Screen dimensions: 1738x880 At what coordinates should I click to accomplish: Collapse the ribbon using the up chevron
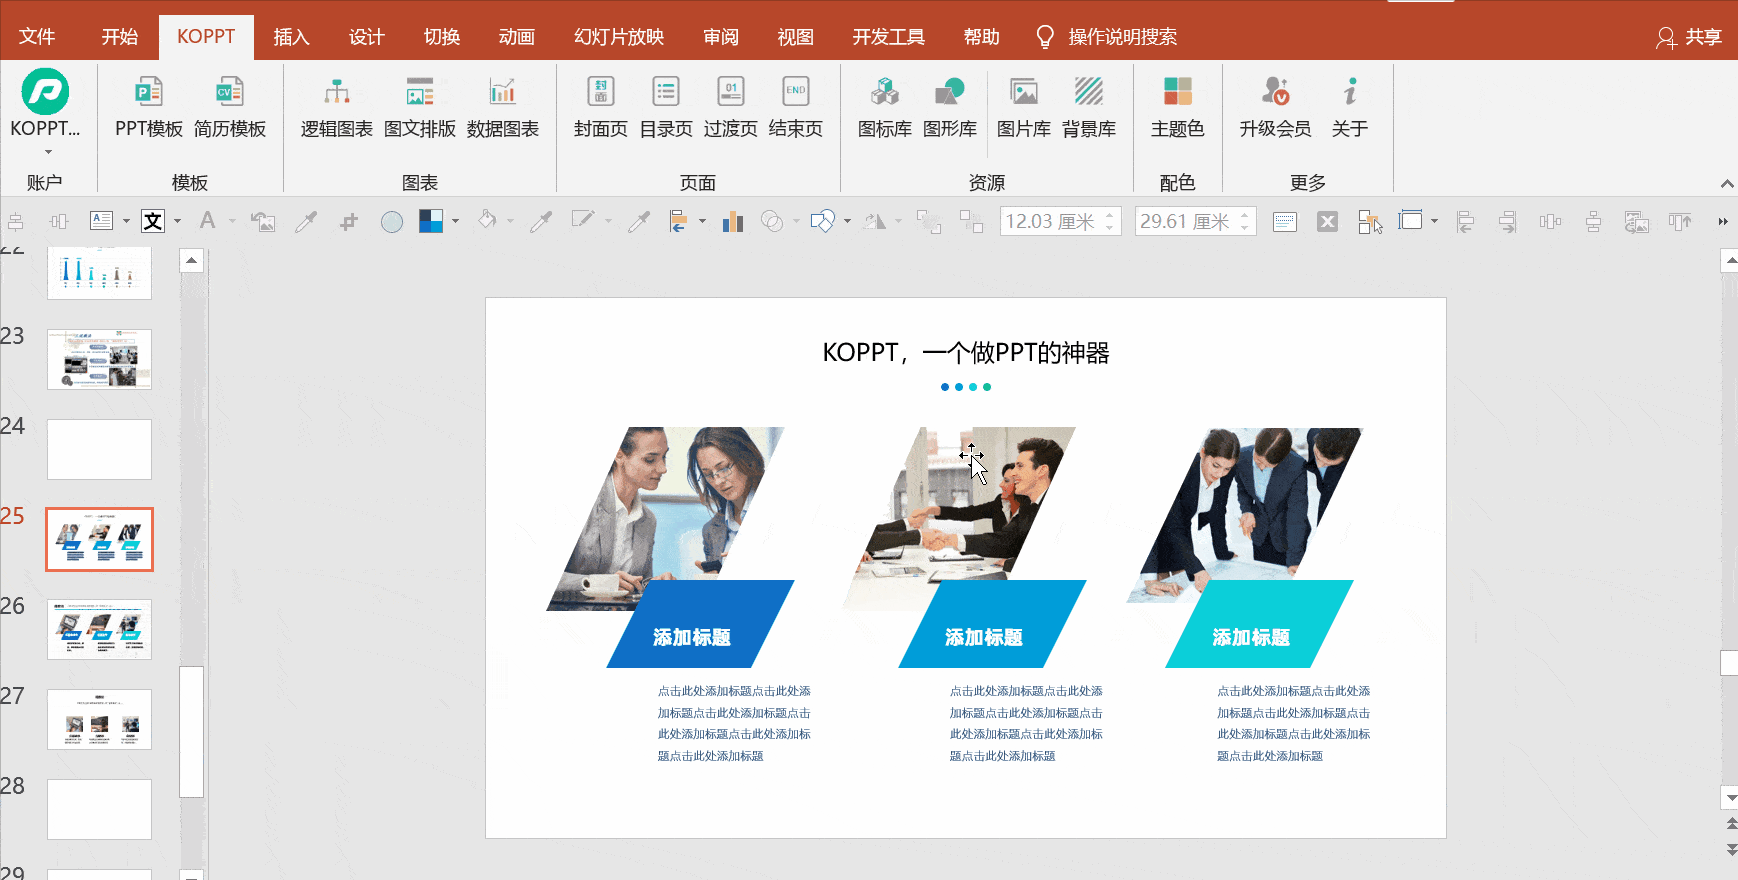pos(1726,184)
